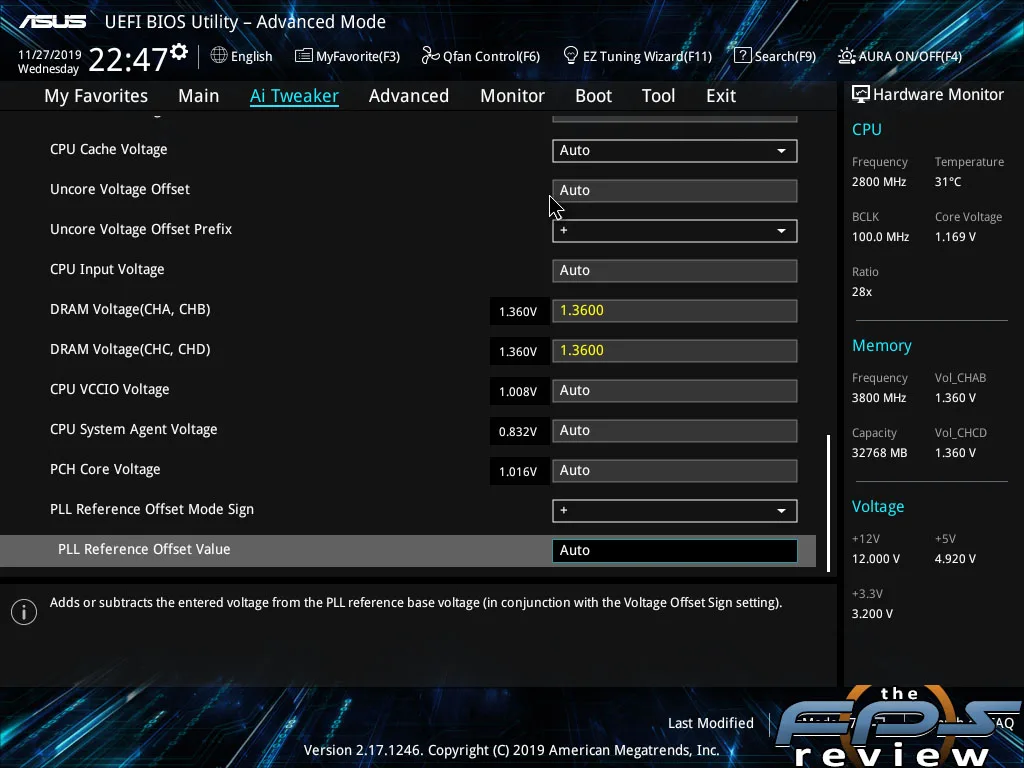Click the 1.008V VCCIO reading

518,391
